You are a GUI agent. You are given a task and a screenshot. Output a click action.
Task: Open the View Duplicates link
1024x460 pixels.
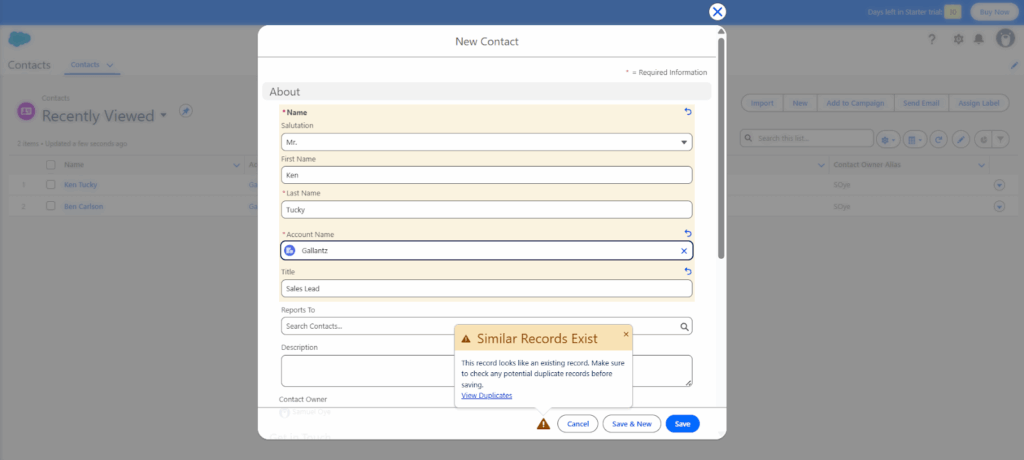coord(486,396)
